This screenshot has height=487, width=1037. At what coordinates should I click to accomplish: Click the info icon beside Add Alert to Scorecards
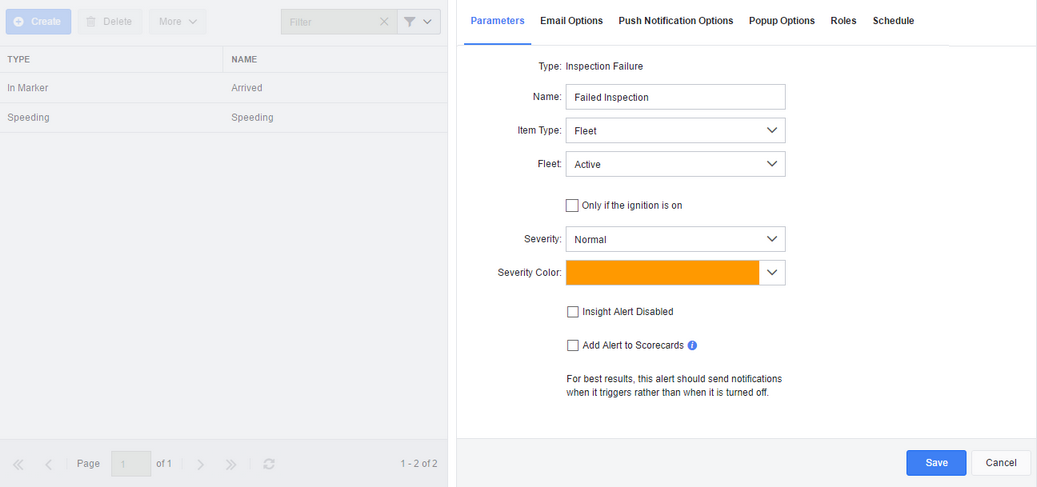click(x=692, y=345)
